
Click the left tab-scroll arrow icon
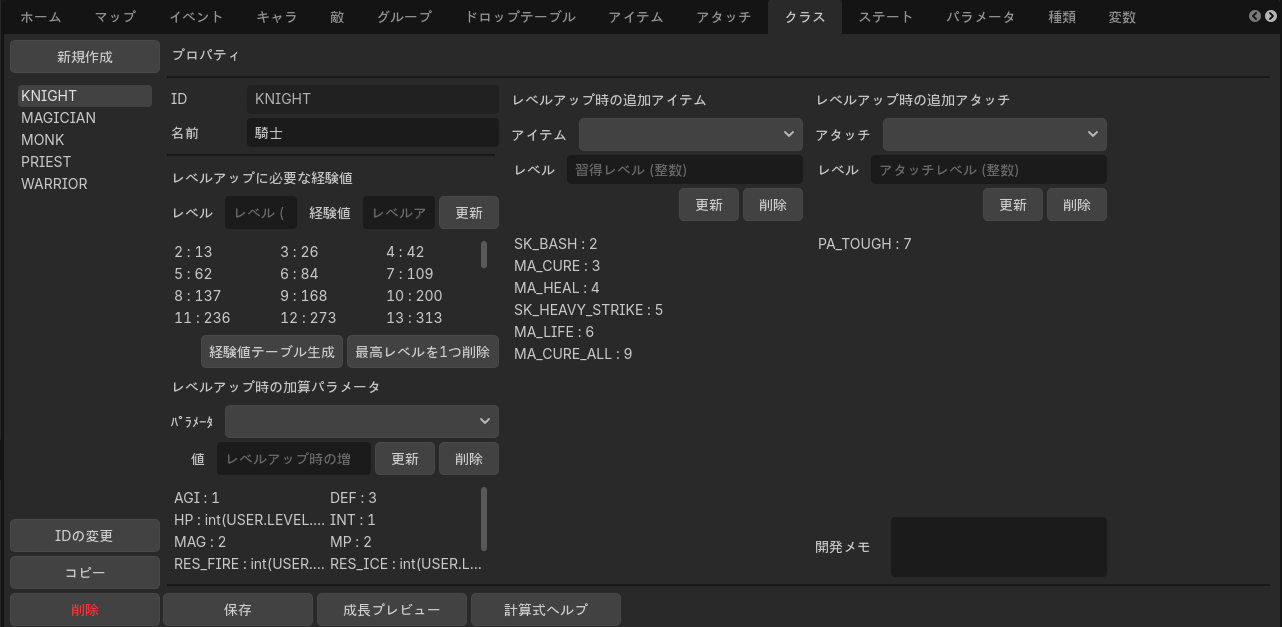(x=1255, y=16)
